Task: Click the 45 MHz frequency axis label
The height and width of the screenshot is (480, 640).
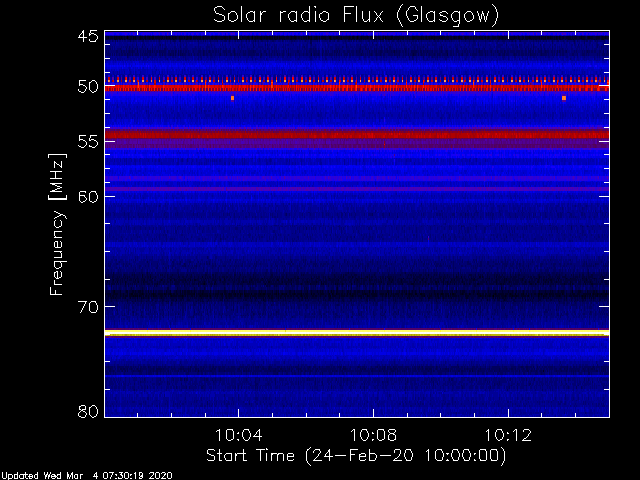Action: point(88,36)
